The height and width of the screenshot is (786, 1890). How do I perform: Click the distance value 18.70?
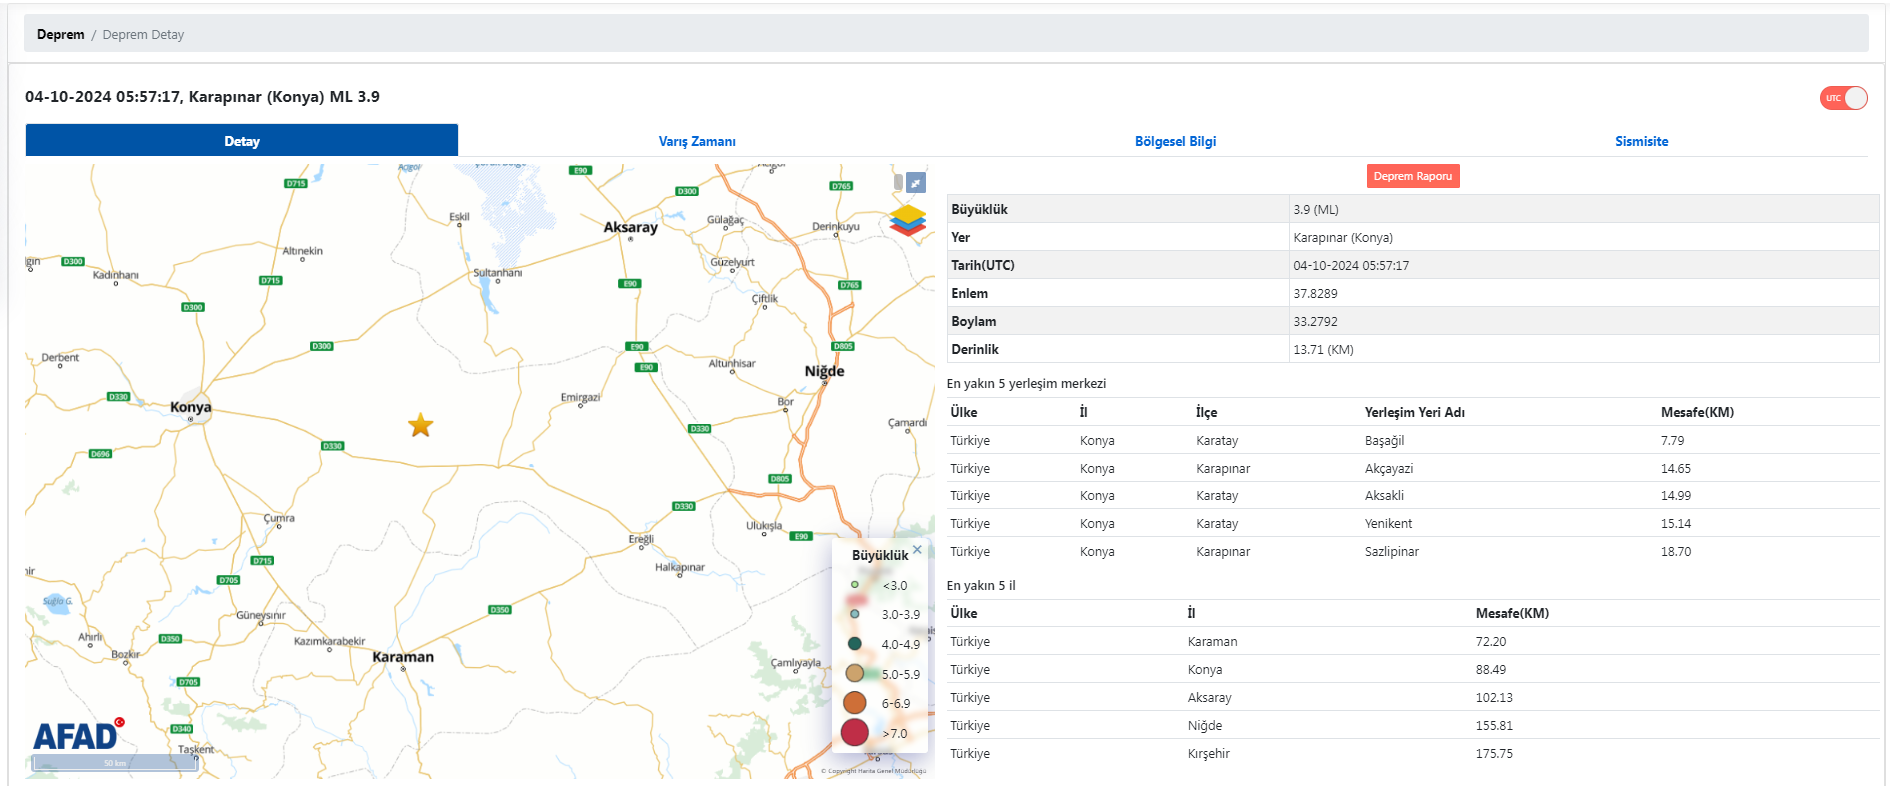coord(1676,551)
